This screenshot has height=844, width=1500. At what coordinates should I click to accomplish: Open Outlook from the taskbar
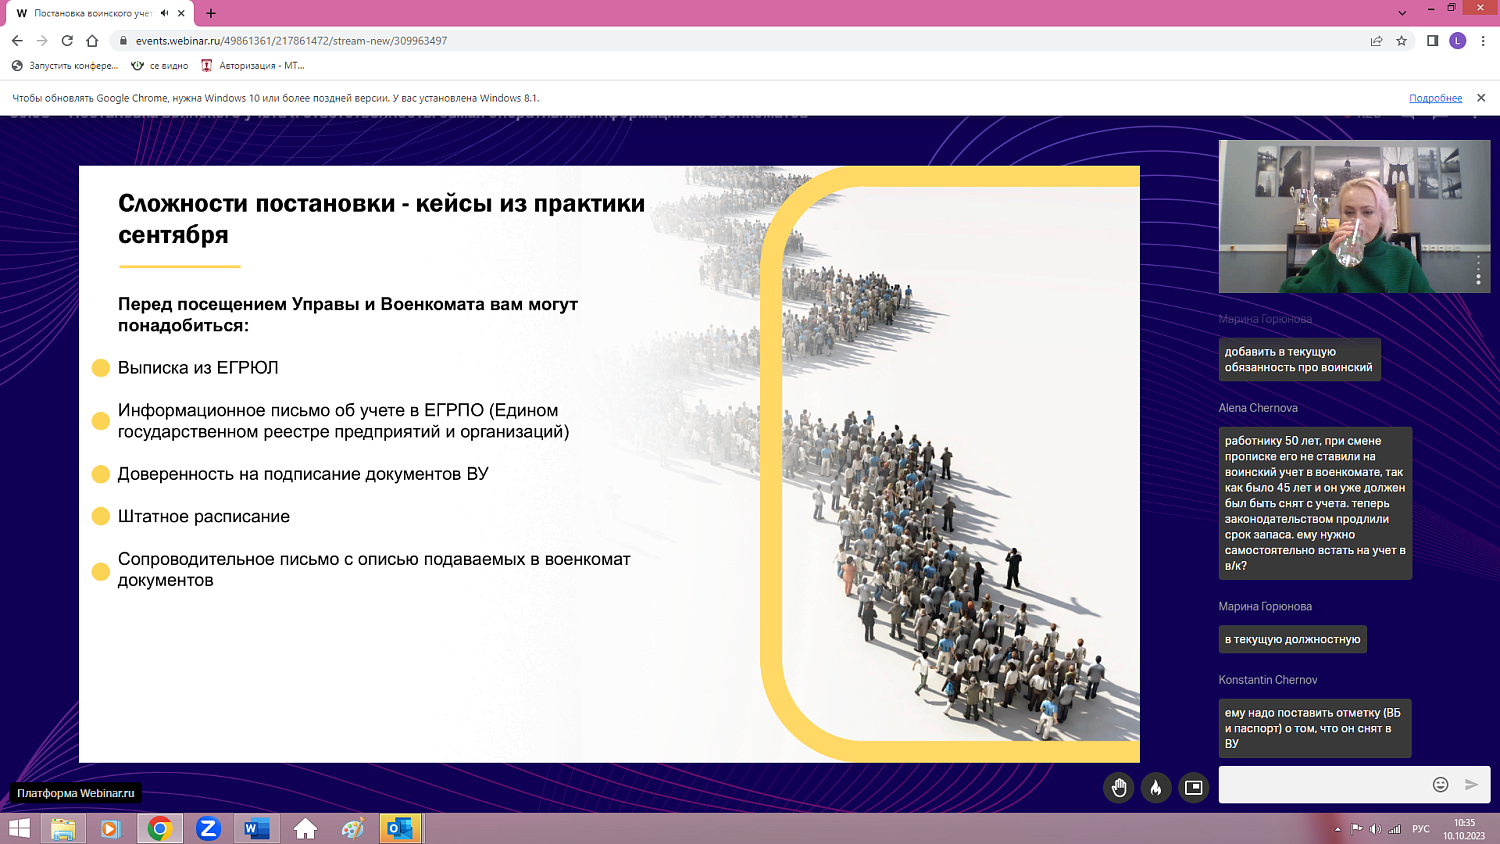398,828
